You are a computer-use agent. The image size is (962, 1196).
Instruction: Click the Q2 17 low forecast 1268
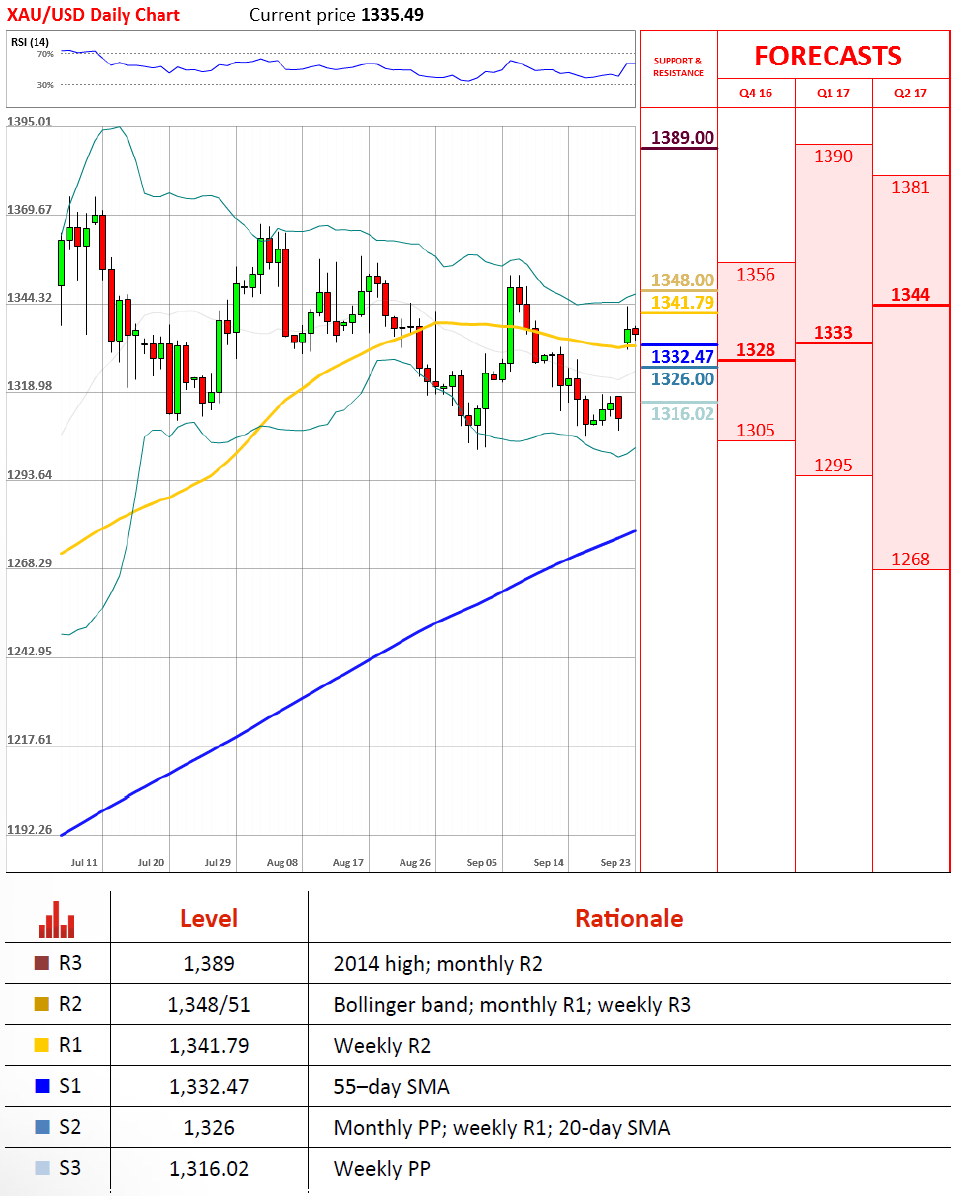click(x=910, y=559)
